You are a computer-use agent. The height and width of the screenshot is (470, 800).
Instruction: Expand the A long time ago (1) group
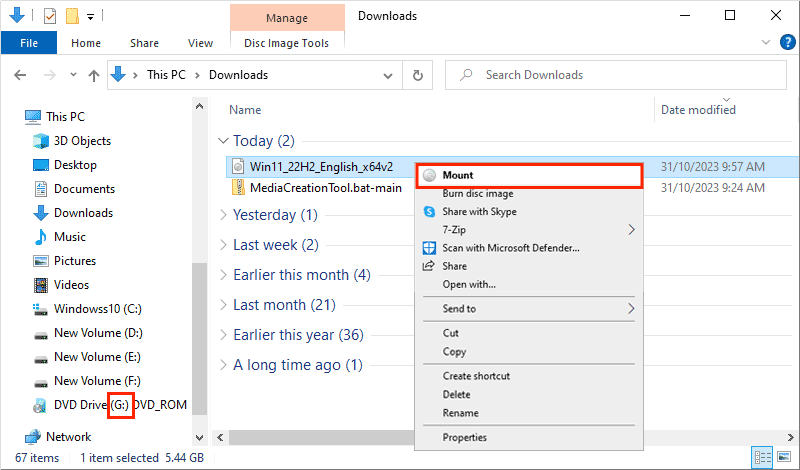[x=223, y=365]
